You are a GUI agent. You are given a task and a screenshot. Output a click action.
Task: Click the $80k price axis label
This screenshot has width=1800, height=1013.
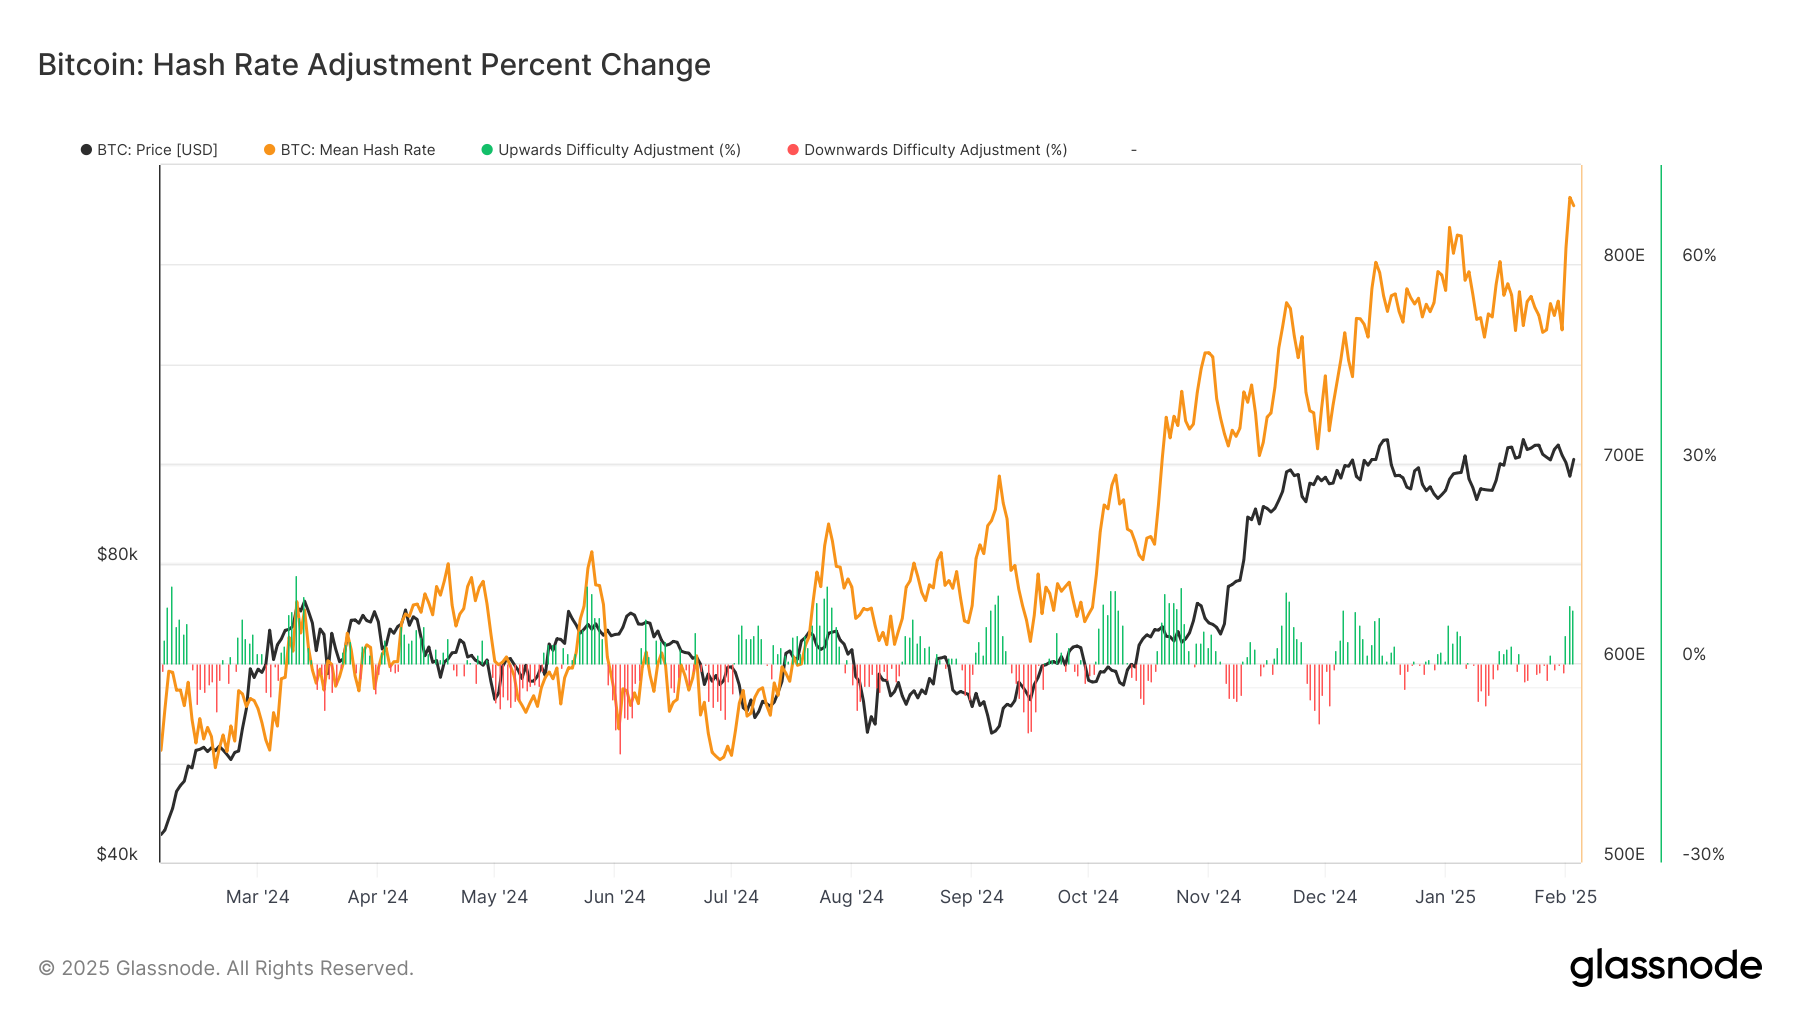coord(117,554)
